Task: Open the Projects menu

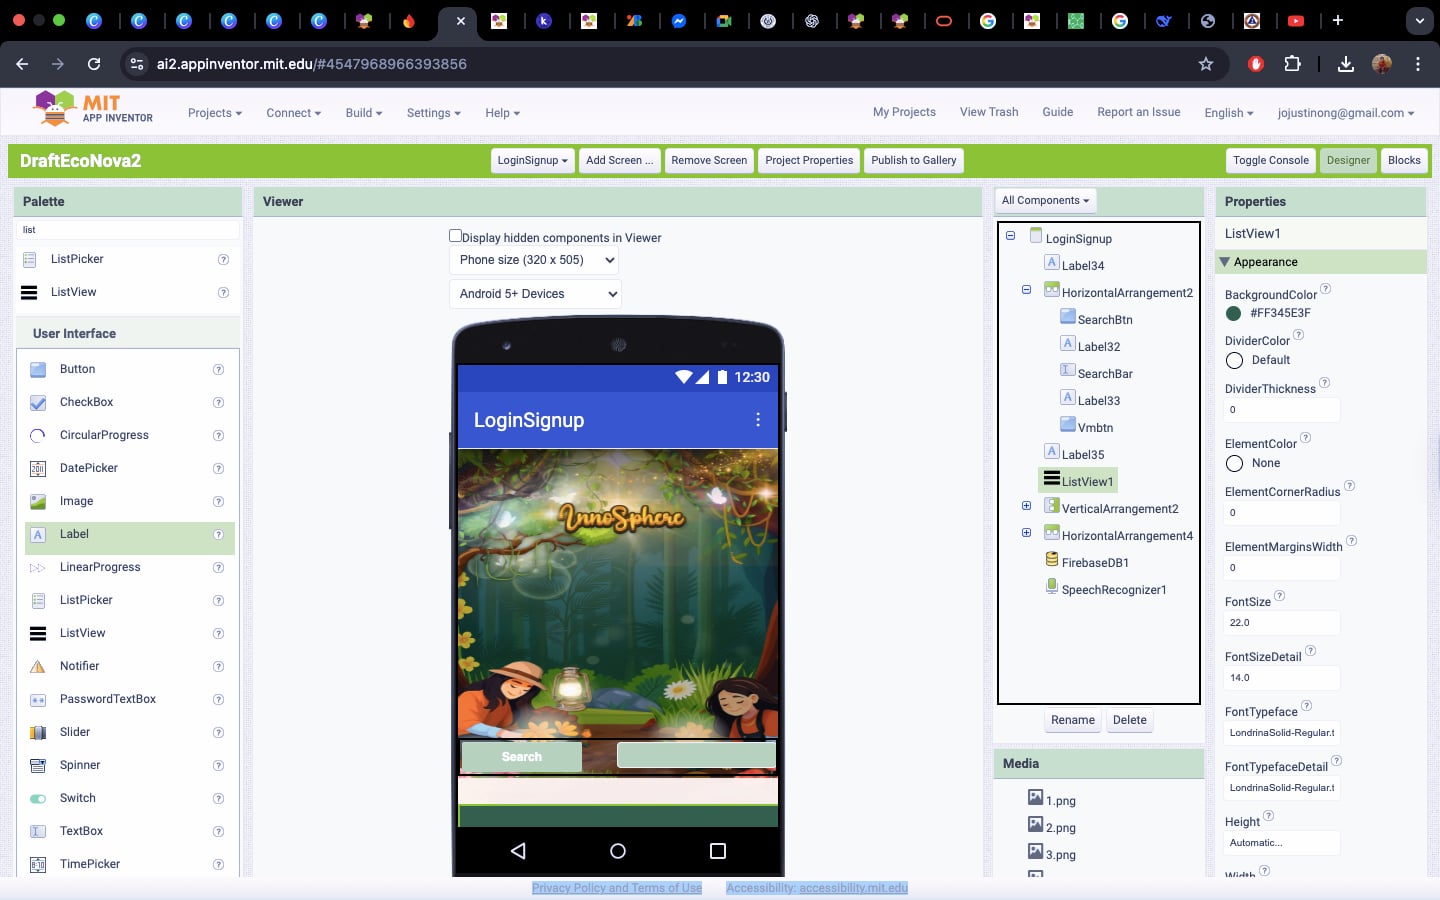Action: (x=214, y=113)
